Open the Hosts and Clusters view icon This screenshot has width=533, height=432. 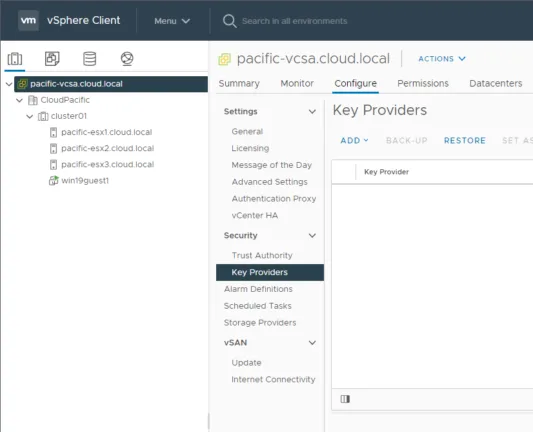click(15, 59)
